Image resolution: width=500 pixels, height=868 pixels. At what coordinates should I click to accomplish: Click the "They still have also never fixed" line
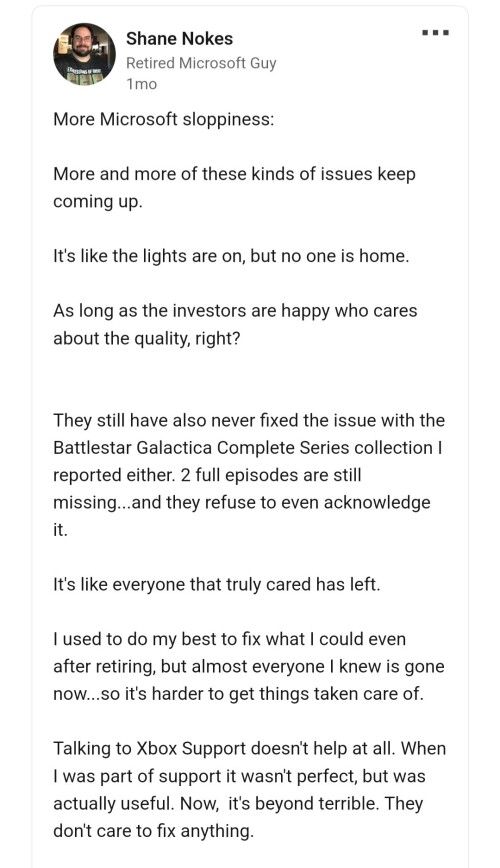tap(249, 420)
